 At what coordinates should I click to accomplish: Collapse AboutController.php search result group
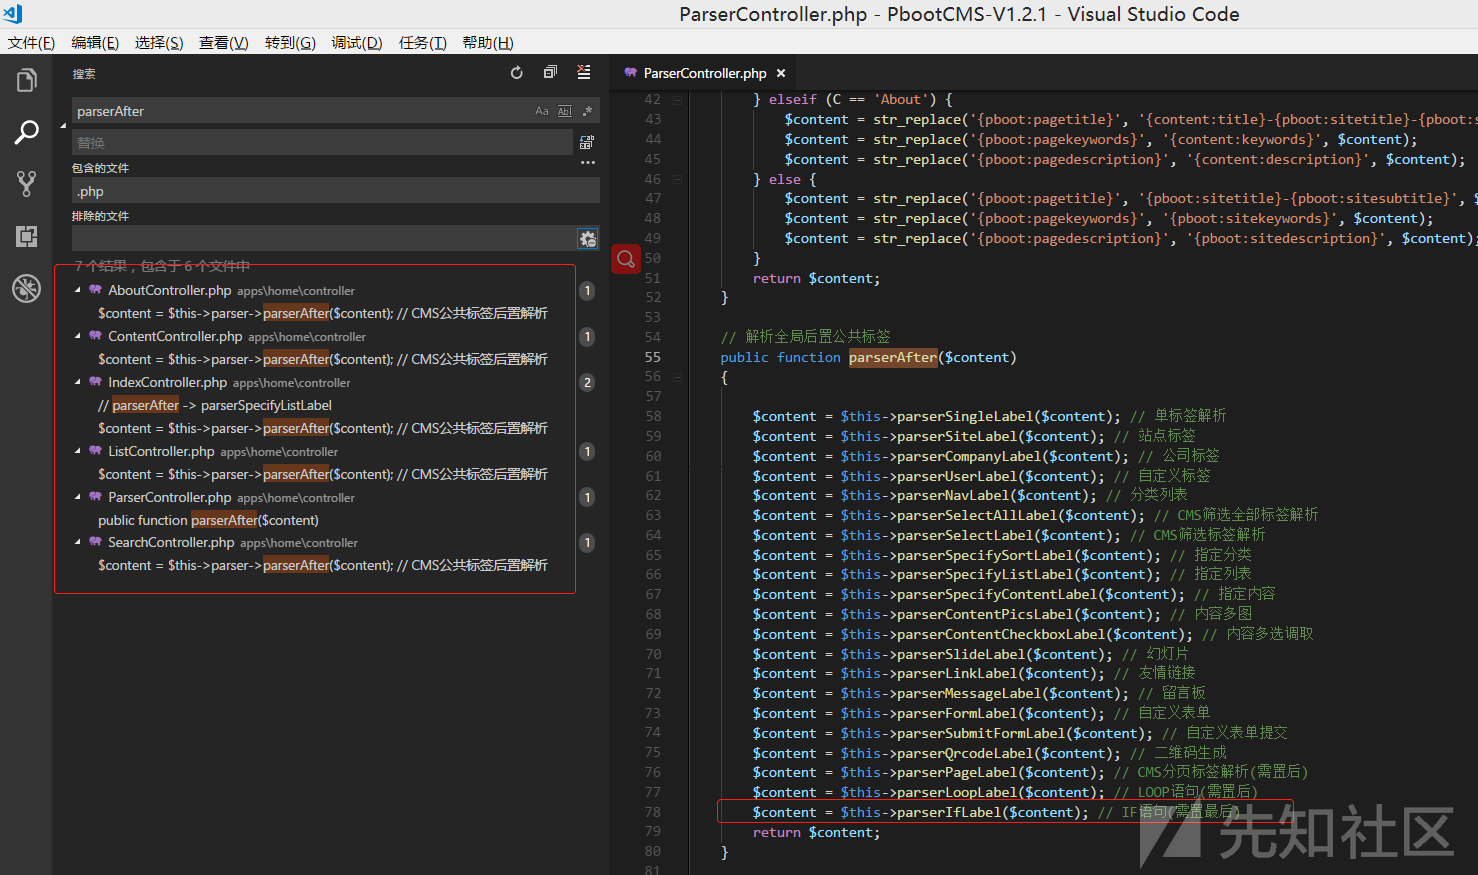click(x=78, y=290)
